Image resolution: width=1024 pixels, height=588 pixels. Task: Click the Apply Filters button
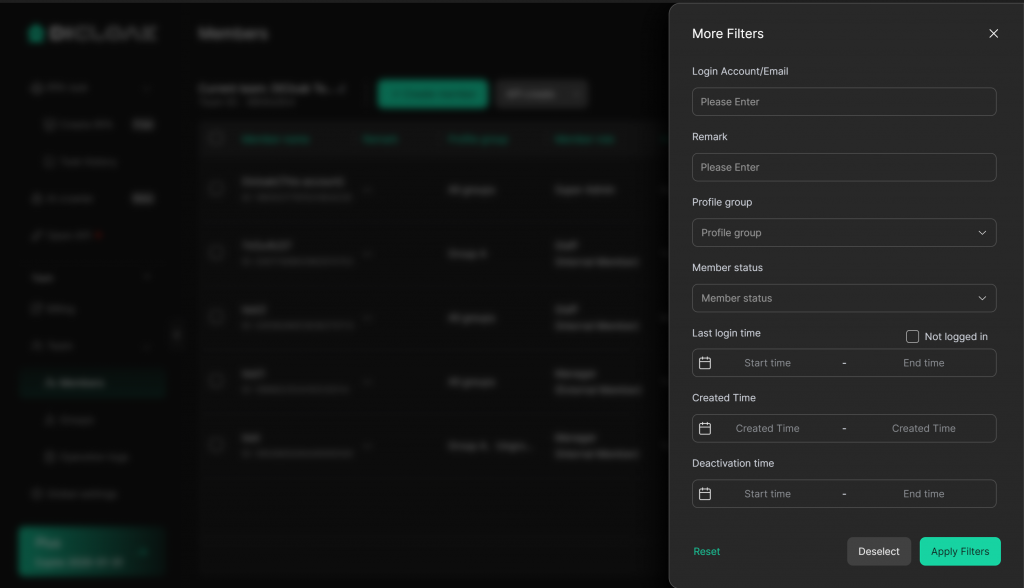[959, 552]
